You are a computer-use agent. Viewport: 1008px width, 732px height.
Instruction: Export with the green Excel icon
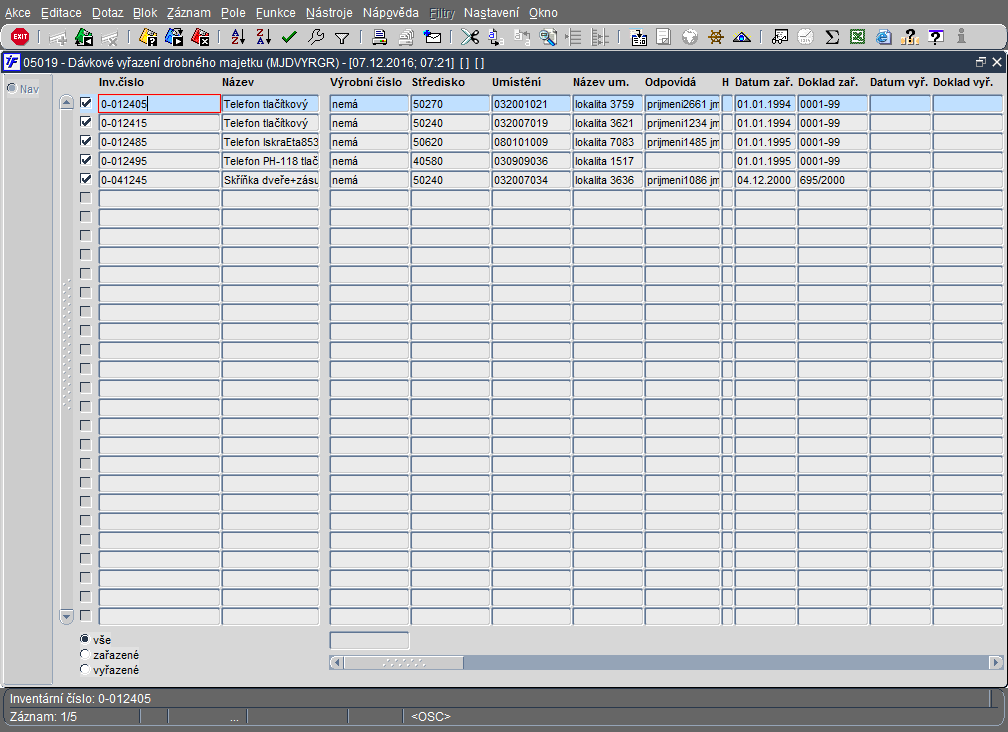coord(858,37)
